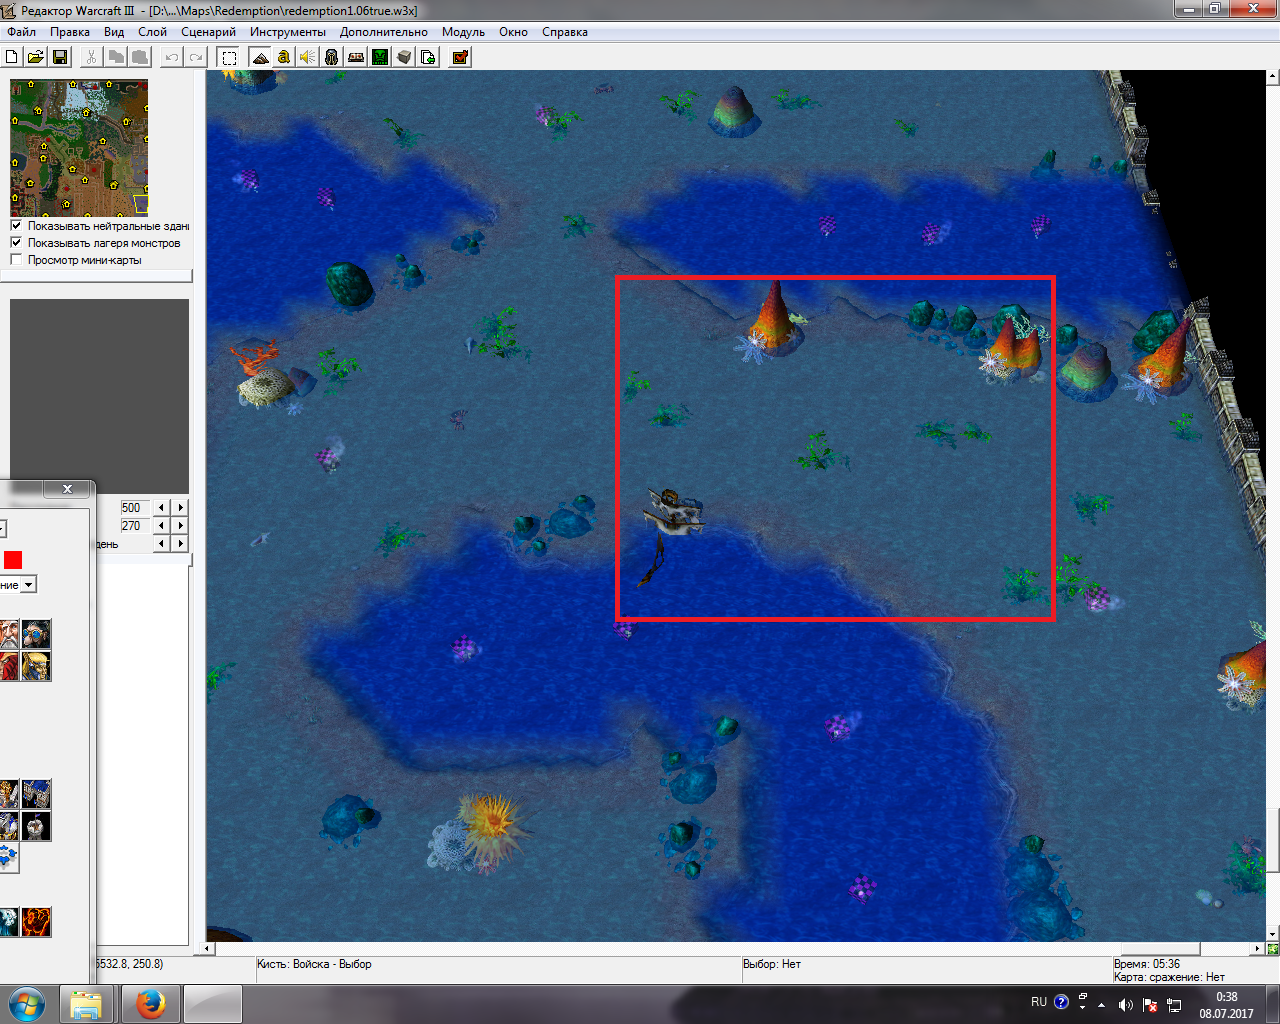Click the minimap preview thumbnail
The height and width of the screenshot is (1024, 1280).
(x=79, y=148)
